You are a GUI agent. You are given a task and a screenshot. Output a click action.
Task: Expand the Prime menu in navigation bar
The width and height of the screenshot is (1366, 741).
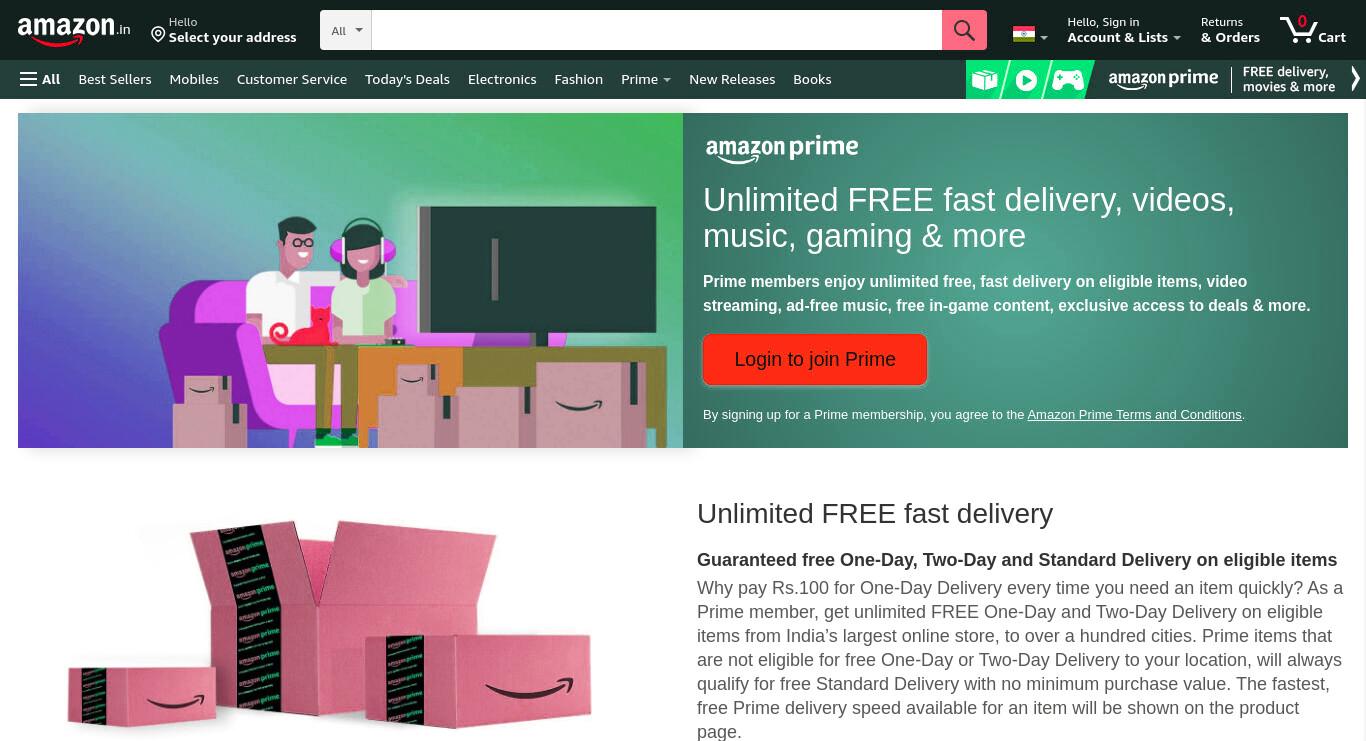646,79
